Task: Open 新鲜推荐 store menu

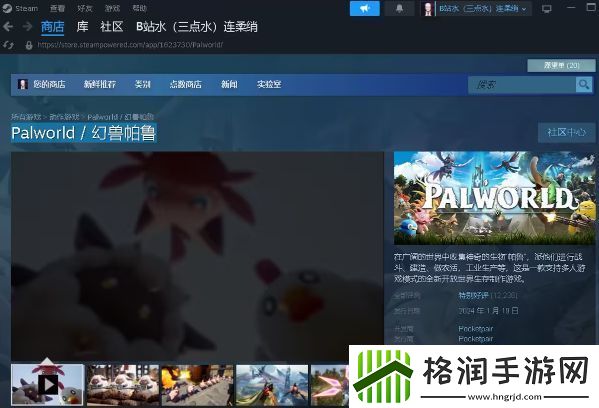Action: click(x=100, y=84)
